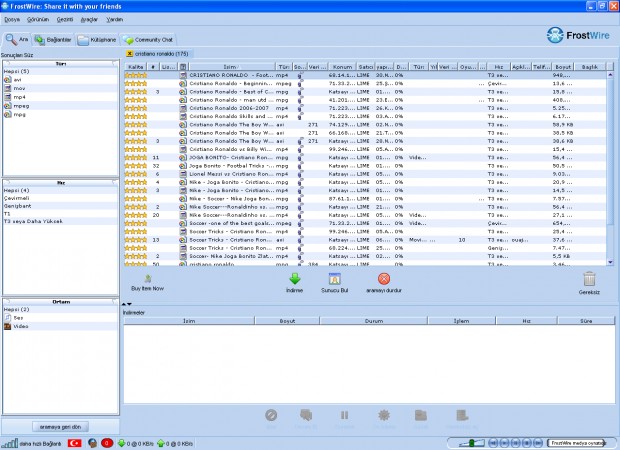This screenshot has height=450, width=620.
Task: Click the green download speed arrow in status bar
Action: point(121,443)
